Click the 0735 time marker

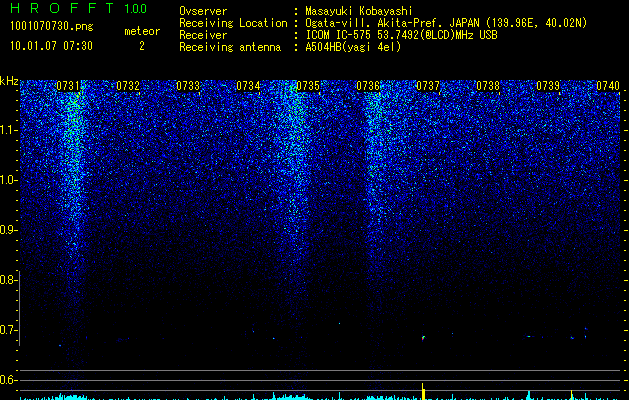pyautogui.click(x=308, y=86)
